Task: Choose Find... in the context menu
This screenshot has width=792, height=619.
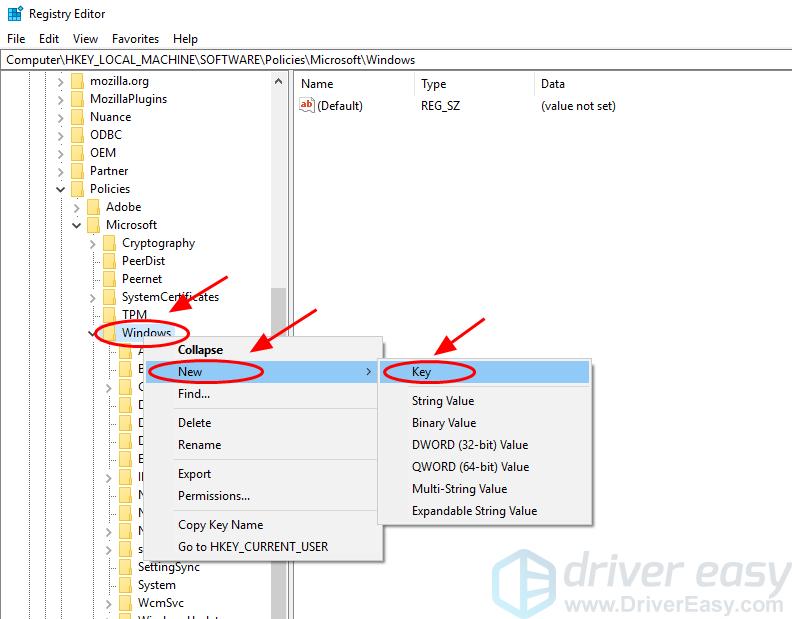Action: [x=263, y=394]
